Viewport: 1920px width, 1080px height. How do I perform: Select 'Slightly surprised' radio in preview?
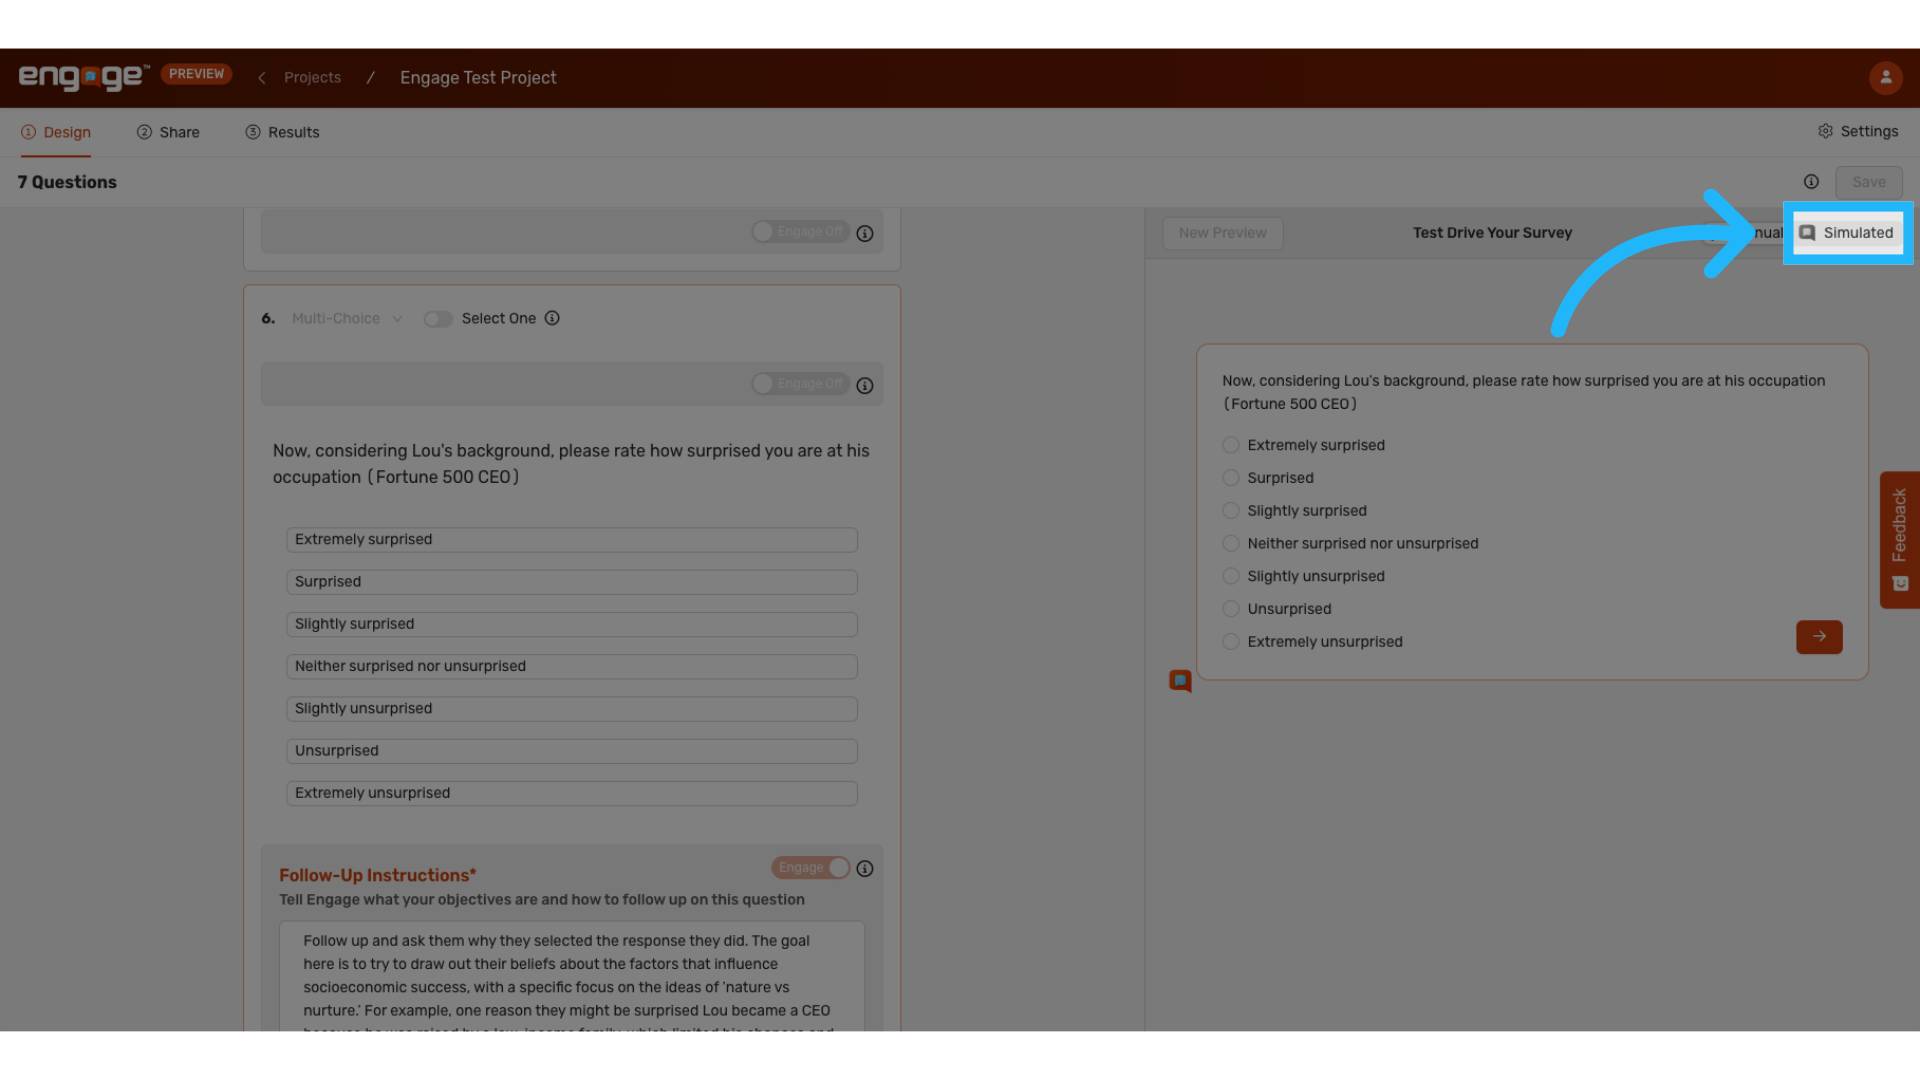(1231, 511)
